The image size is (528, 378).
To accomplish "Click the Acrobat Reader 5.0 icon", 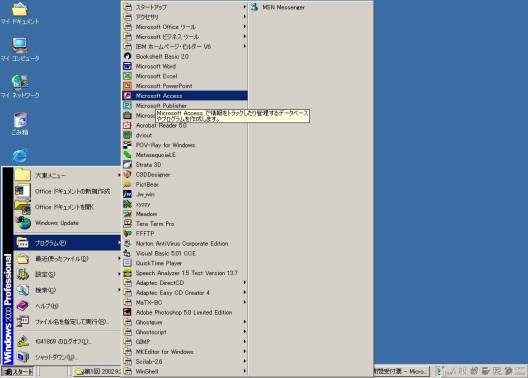I will click(127, 125).
